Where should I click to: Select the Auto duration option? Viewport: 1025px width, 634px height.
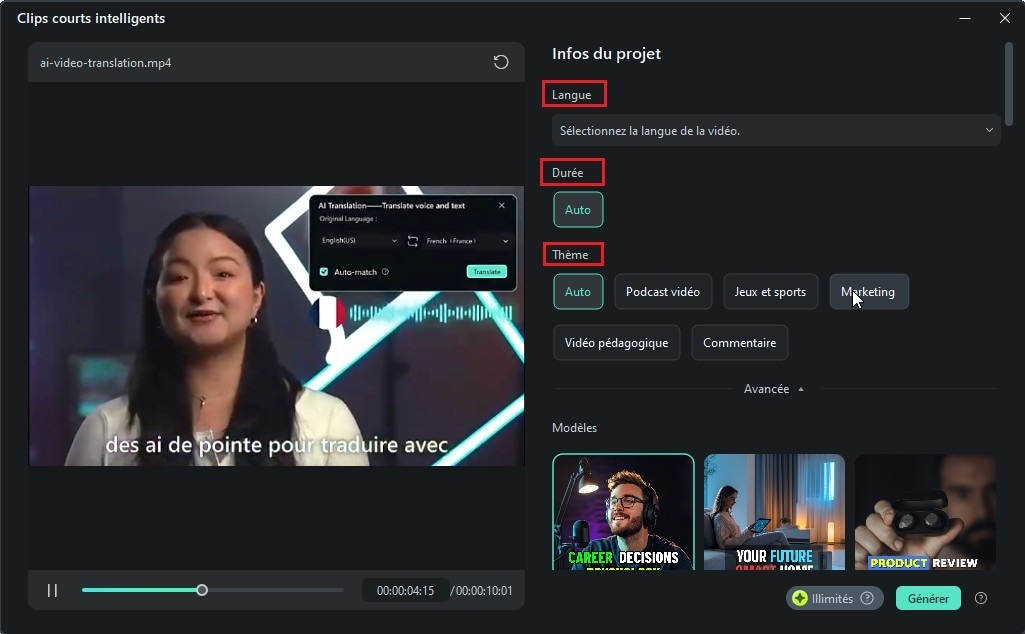point(578,210)
